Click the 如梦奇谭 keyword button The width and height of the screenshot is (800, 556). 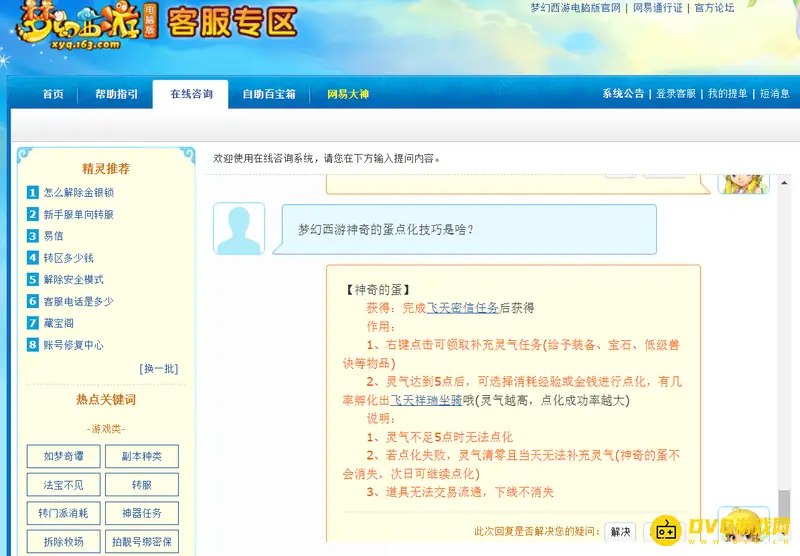click(x=63, y=456)
